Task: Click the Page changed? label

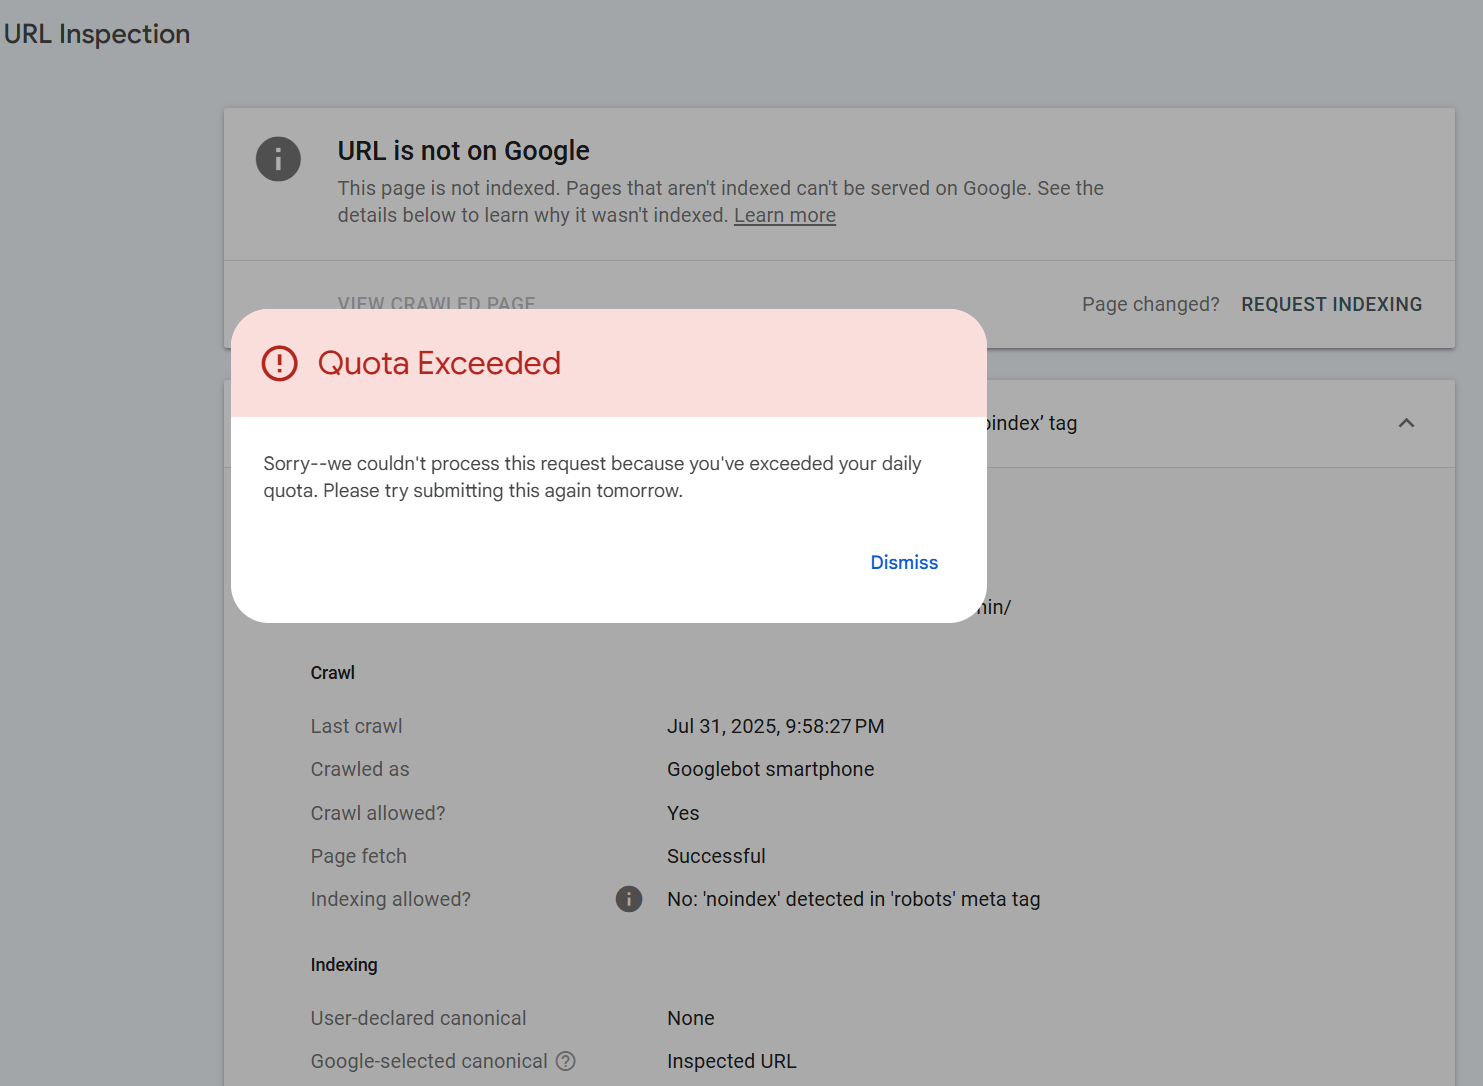Action: click(x=1151, y=304)
